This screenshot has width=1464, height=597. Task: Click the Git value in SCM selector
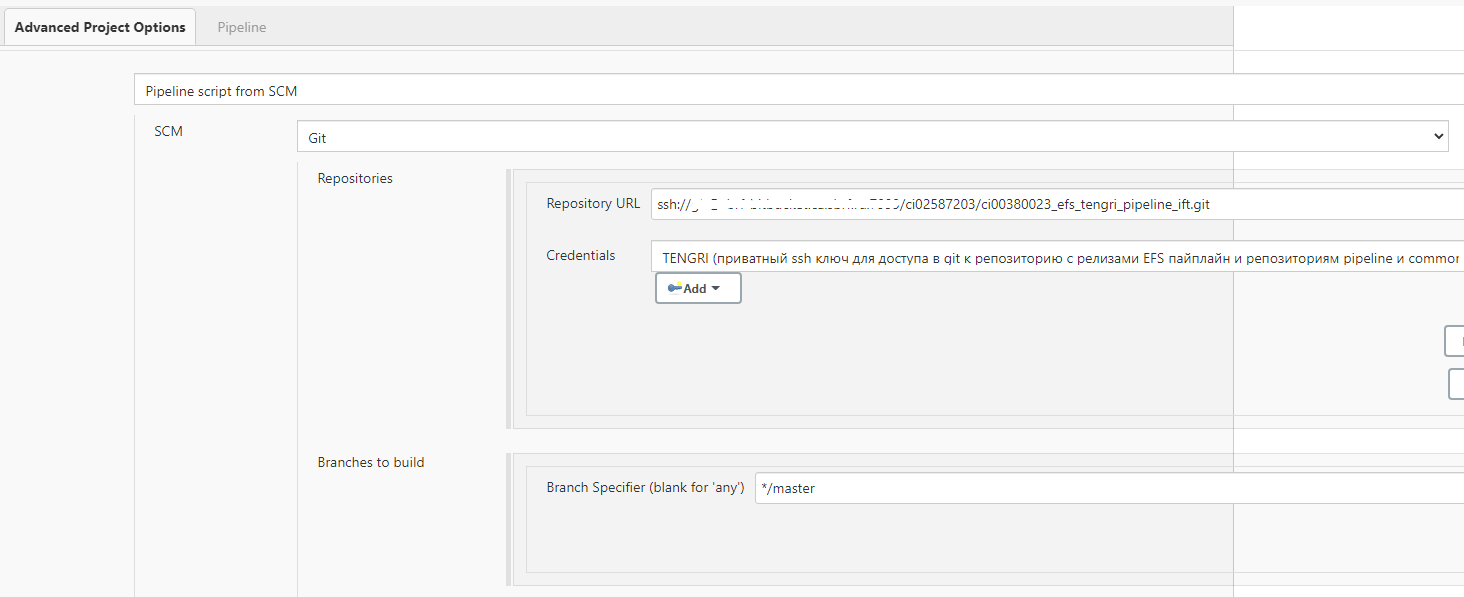[x=318, y=137]
